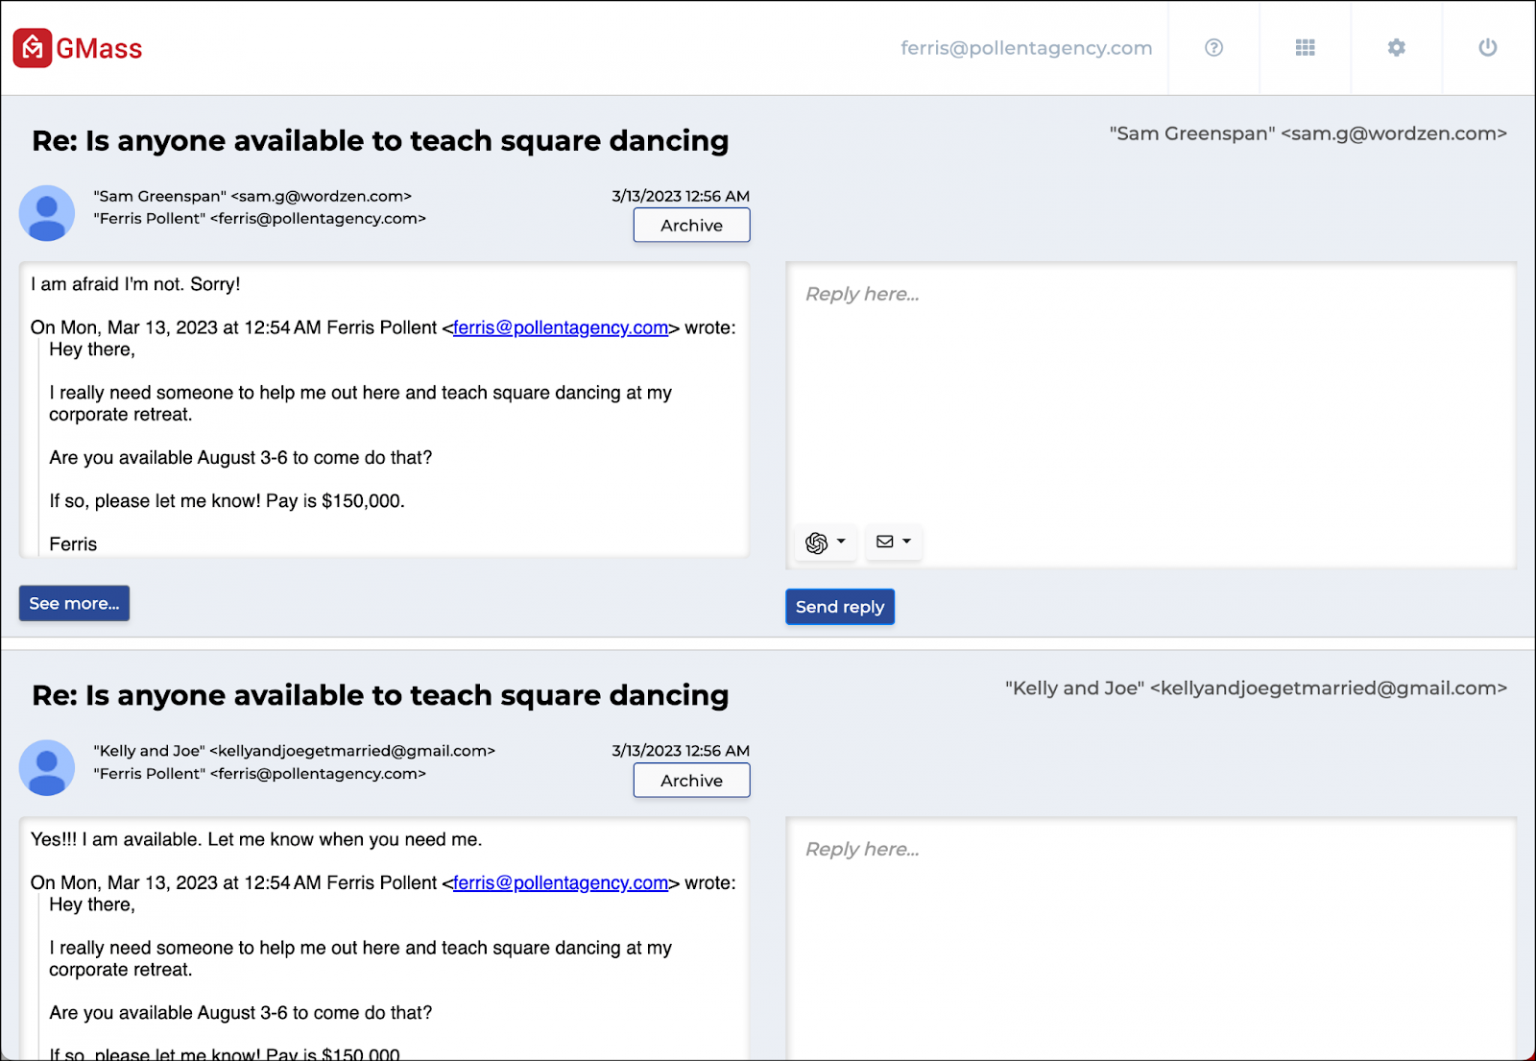This screenshot has width=1536, height=1061.
Task: Click the ChatGPT icon in Sam's reply box
Action: pos(817,542)
